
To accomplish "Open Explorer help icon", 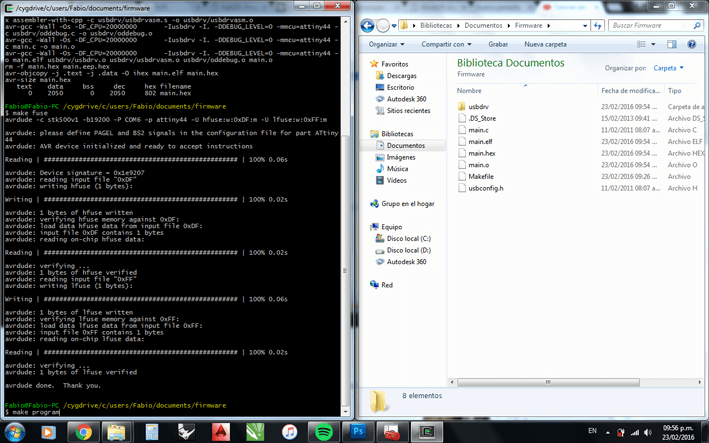I will click(x=691, y=44).
